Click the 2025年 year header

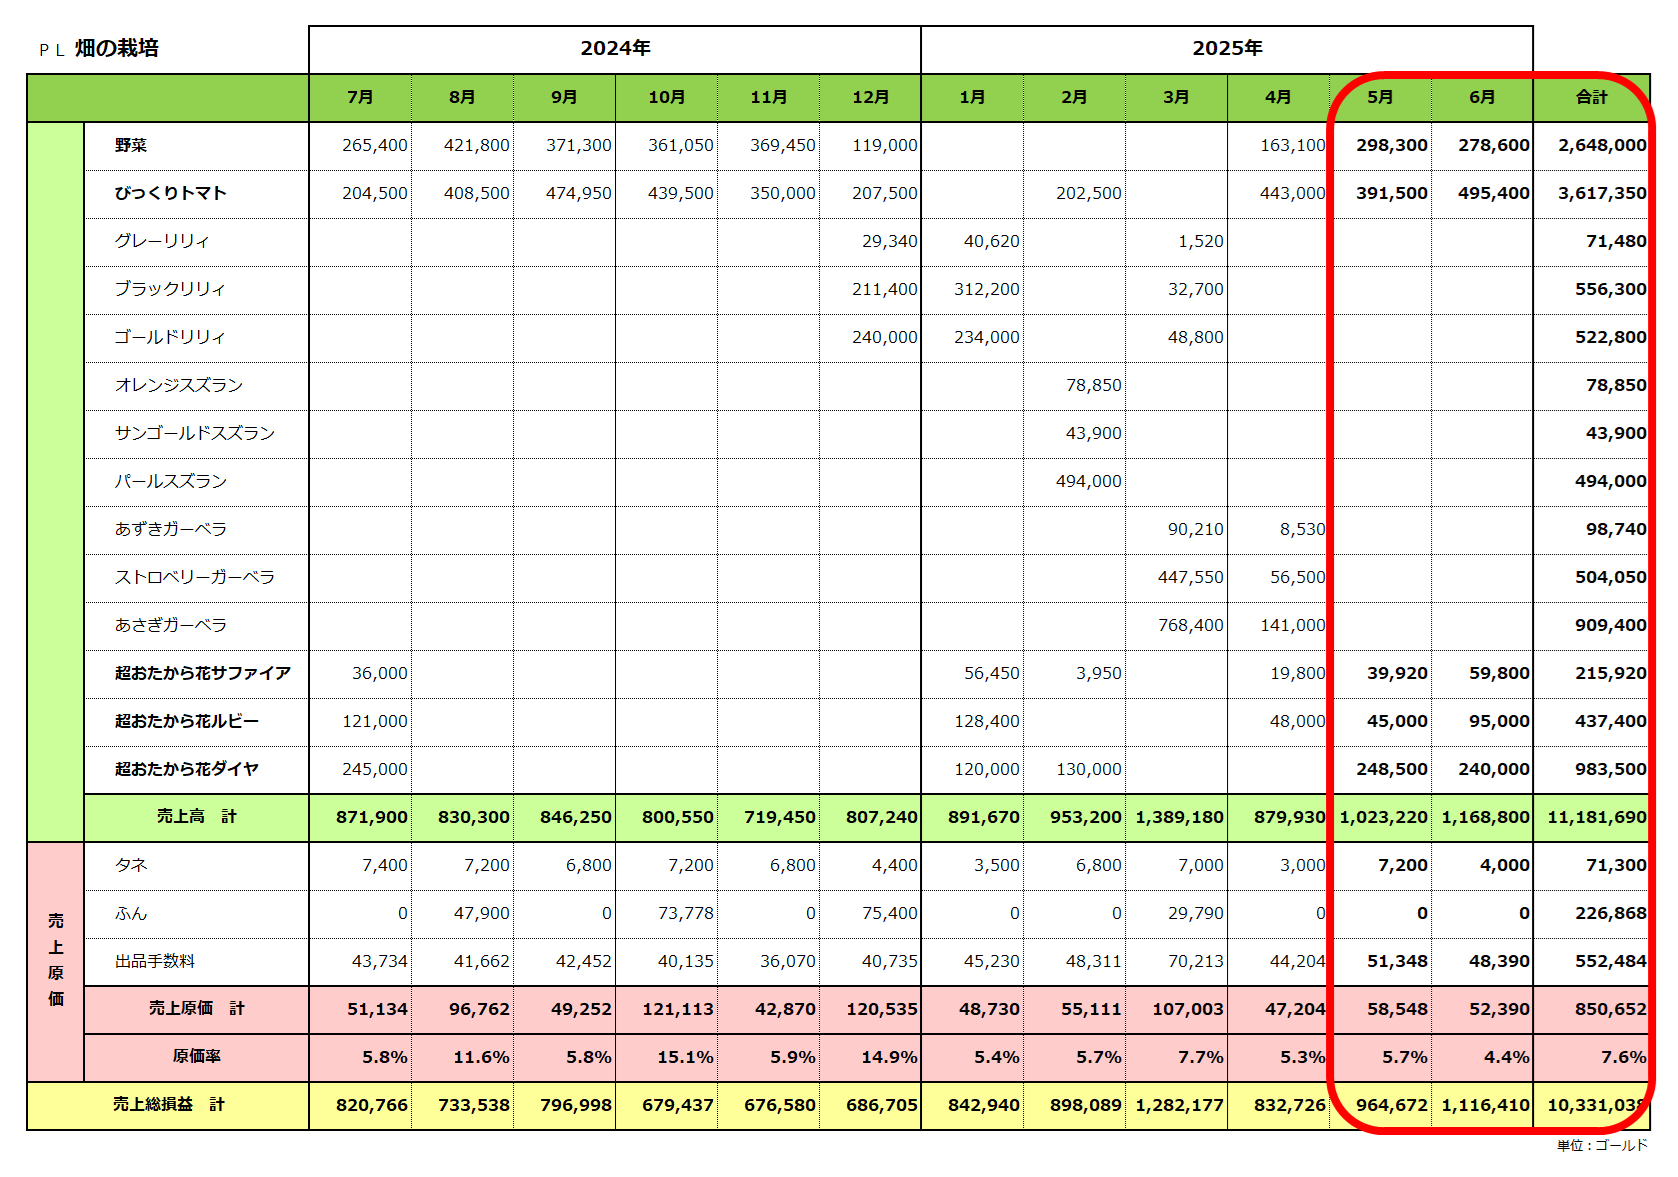[1227, 48]
